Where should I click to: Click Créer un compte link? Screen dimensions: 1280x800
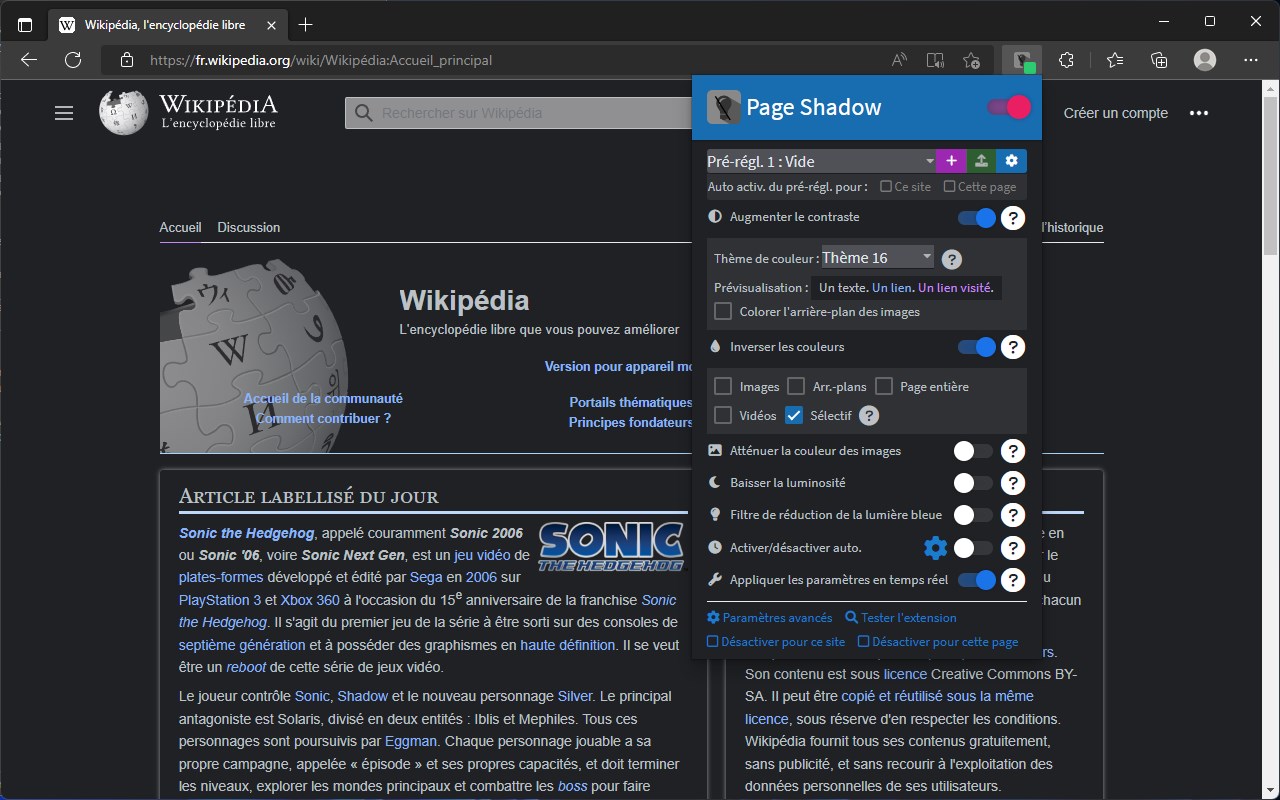pos(1116,113)
